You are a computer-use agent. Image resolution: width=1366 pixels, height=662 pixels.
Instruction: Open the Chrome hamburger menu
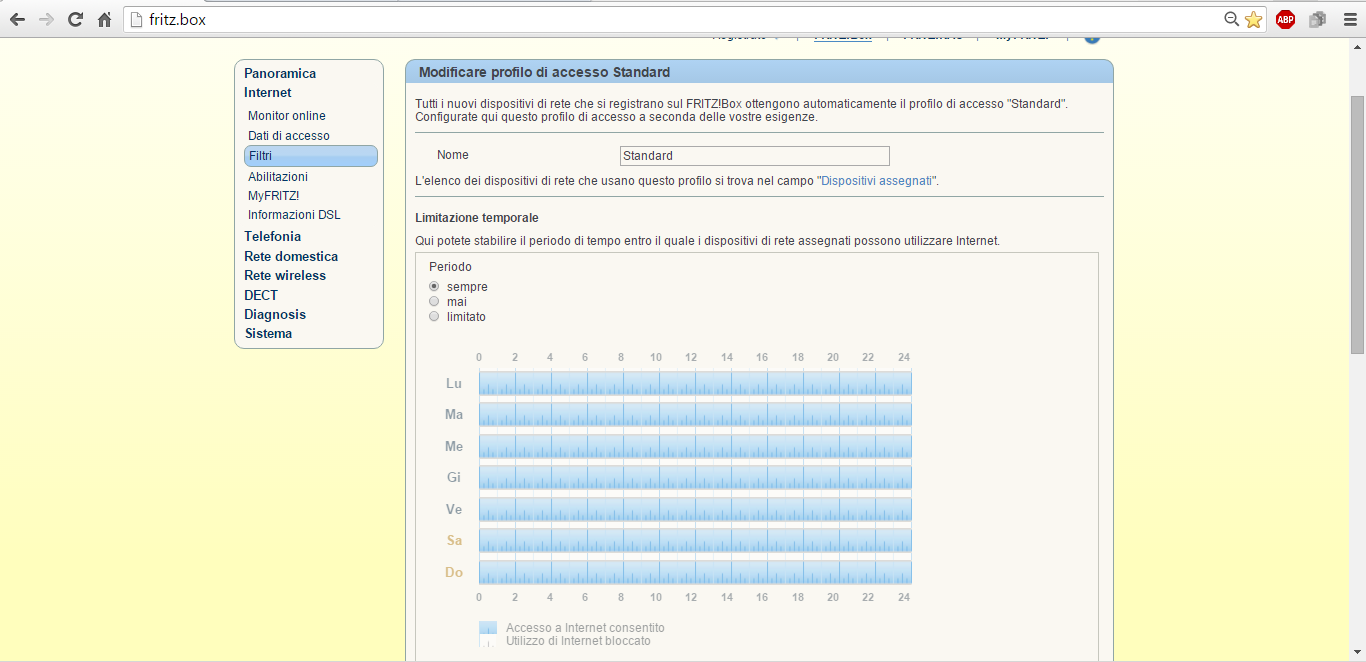(1348, 19)
